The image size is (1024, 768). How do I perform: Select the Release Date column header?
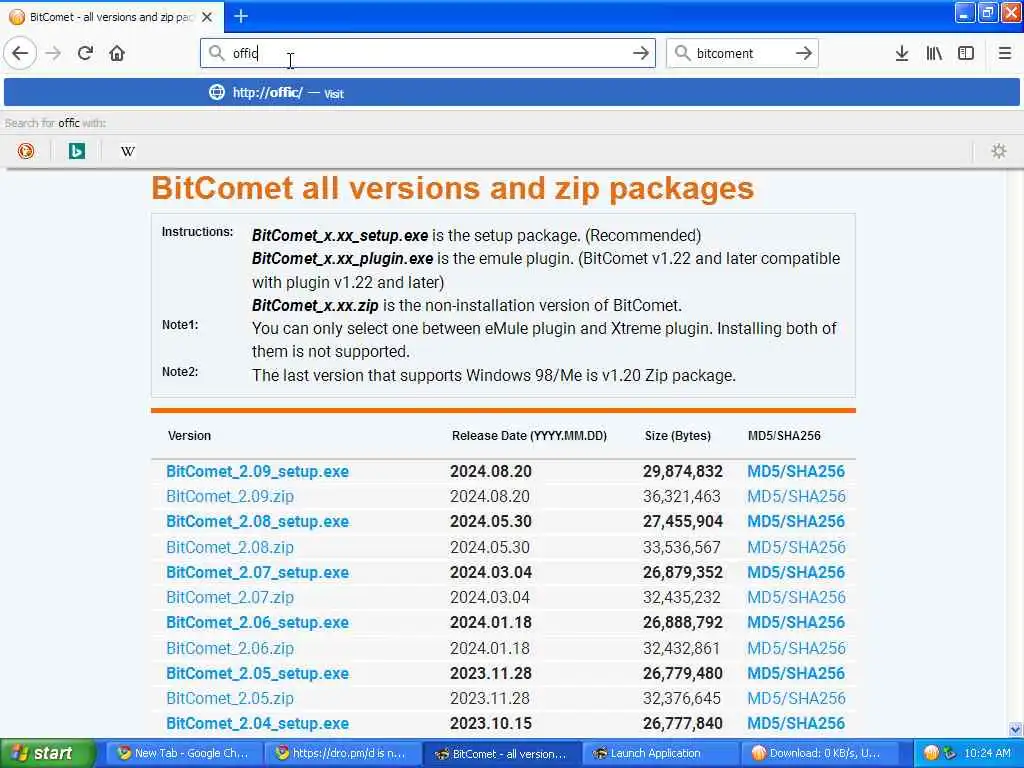coord(529,436)
